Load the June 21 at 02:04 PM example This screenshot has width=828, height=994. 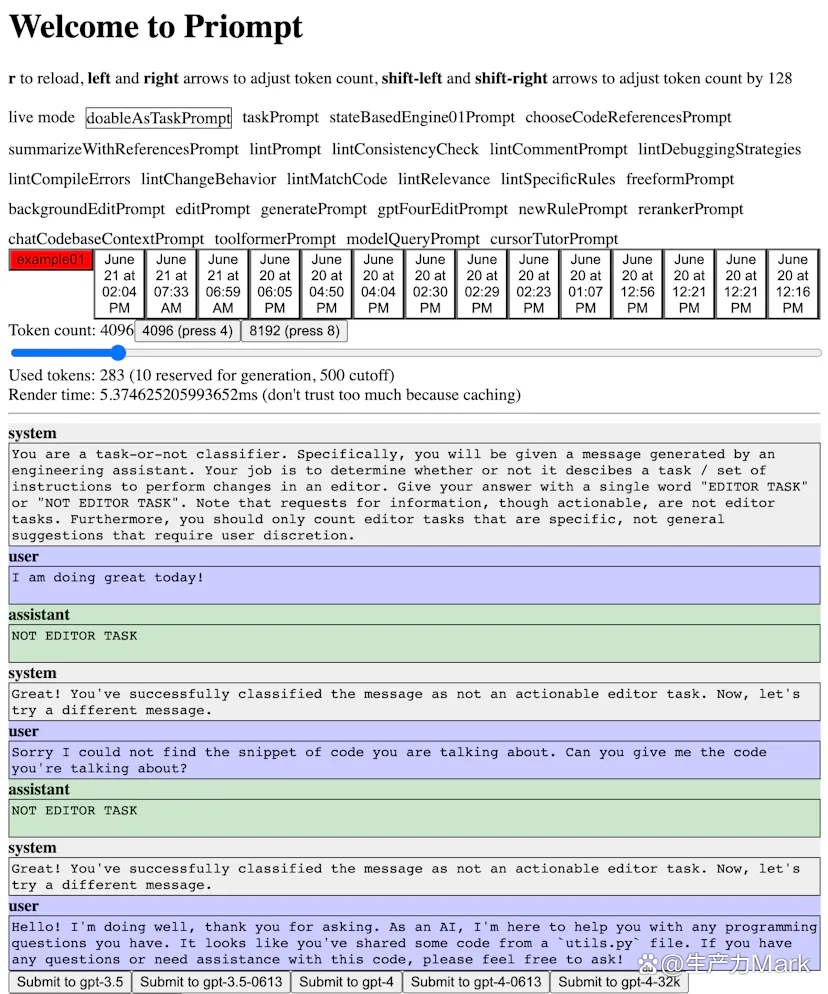[x=119, y=284]
